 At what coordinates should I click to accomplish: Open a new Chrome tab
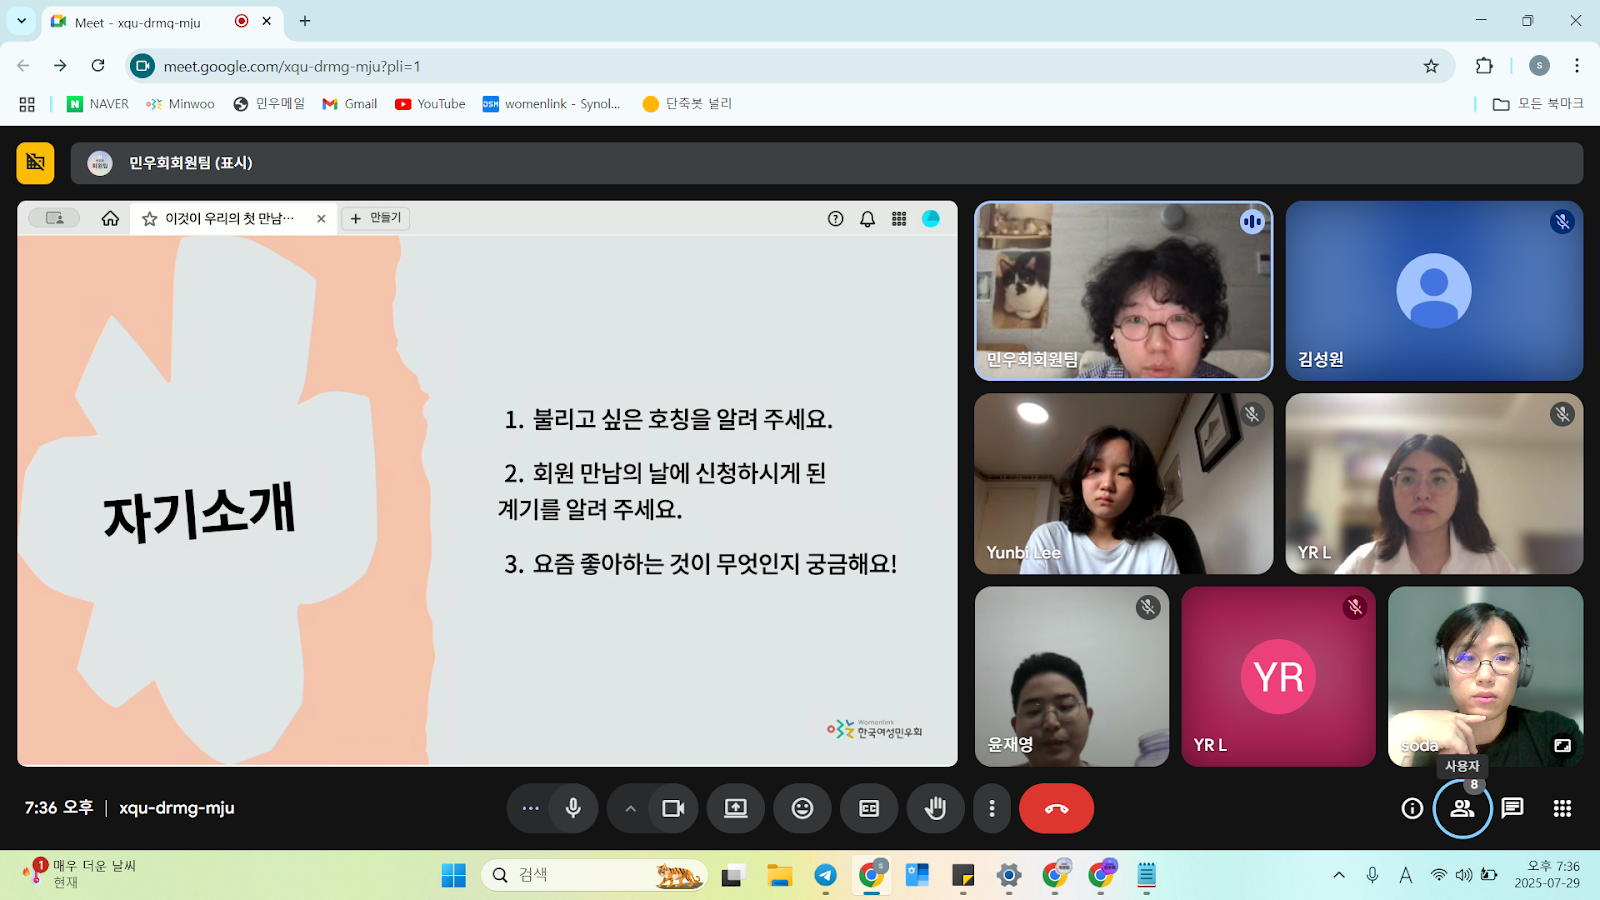(305, 21)
